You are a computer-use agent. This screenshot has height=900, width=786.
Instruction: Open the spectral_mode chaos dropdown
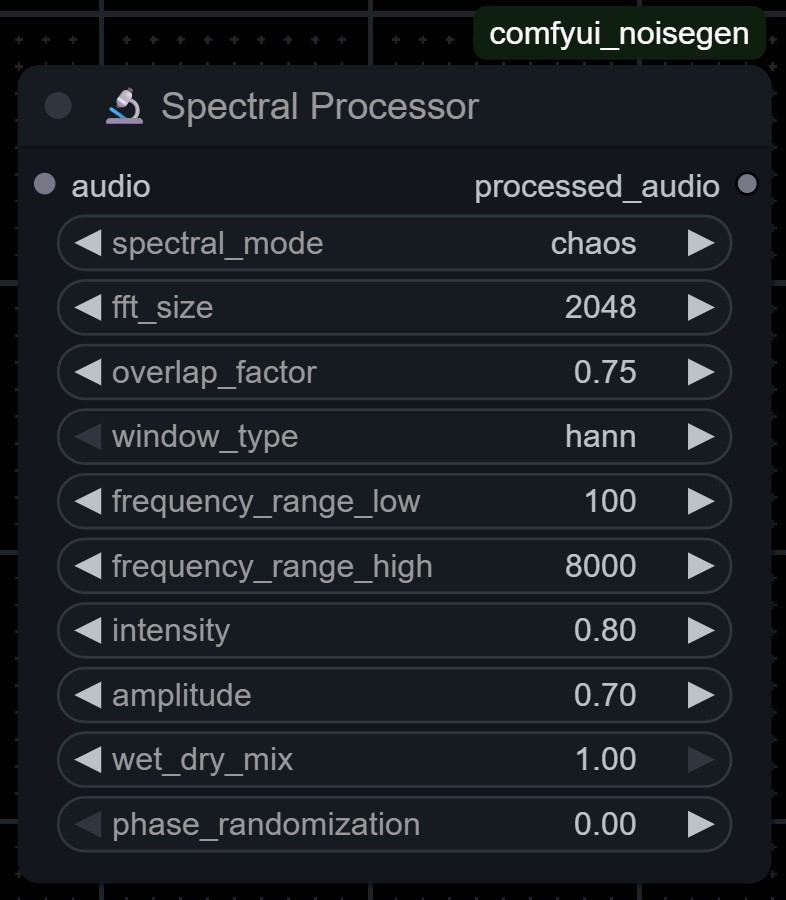pyautogui.click(x=593, y=243)
